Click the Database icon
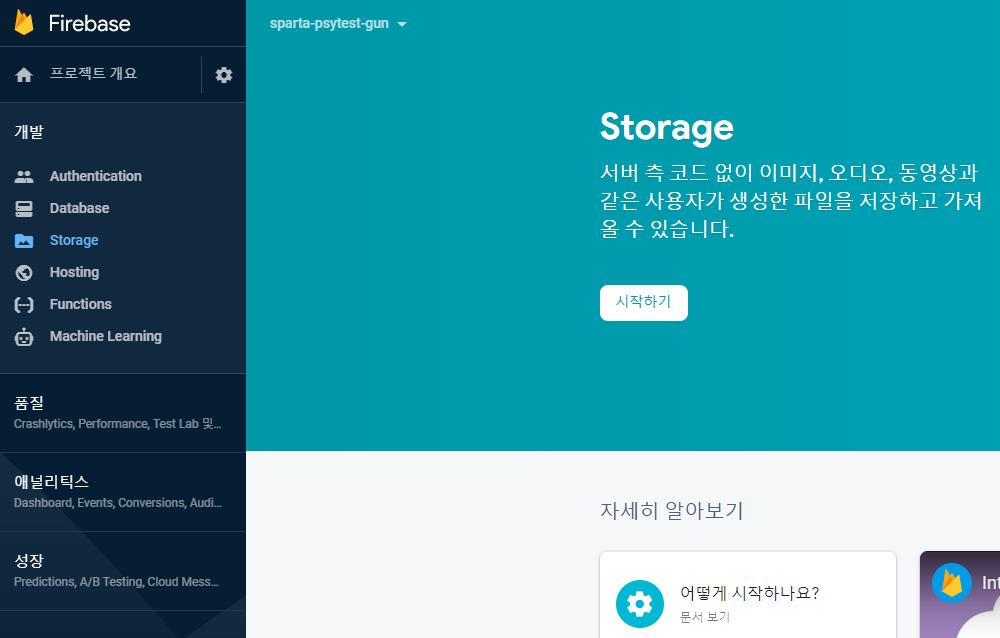Screen dimensions: 1000x638 click(24, 209)
